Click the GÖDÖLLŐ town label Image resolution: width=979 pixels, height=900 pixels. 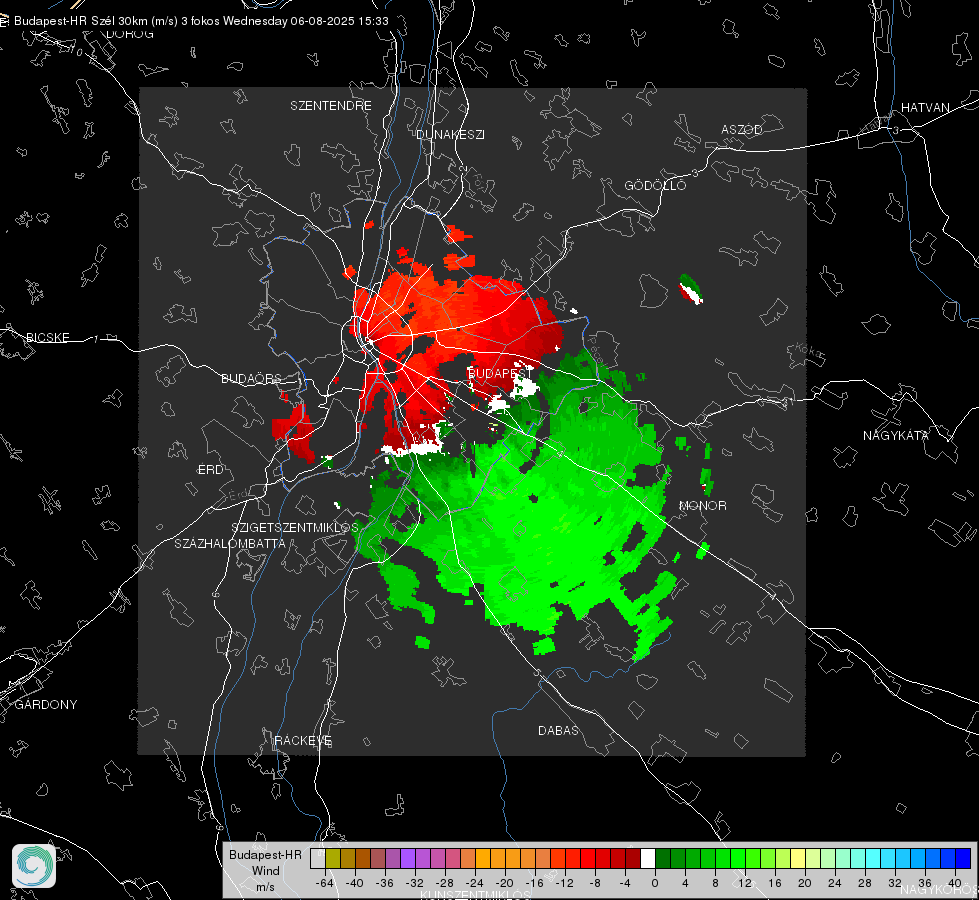[x=656, y=185]
